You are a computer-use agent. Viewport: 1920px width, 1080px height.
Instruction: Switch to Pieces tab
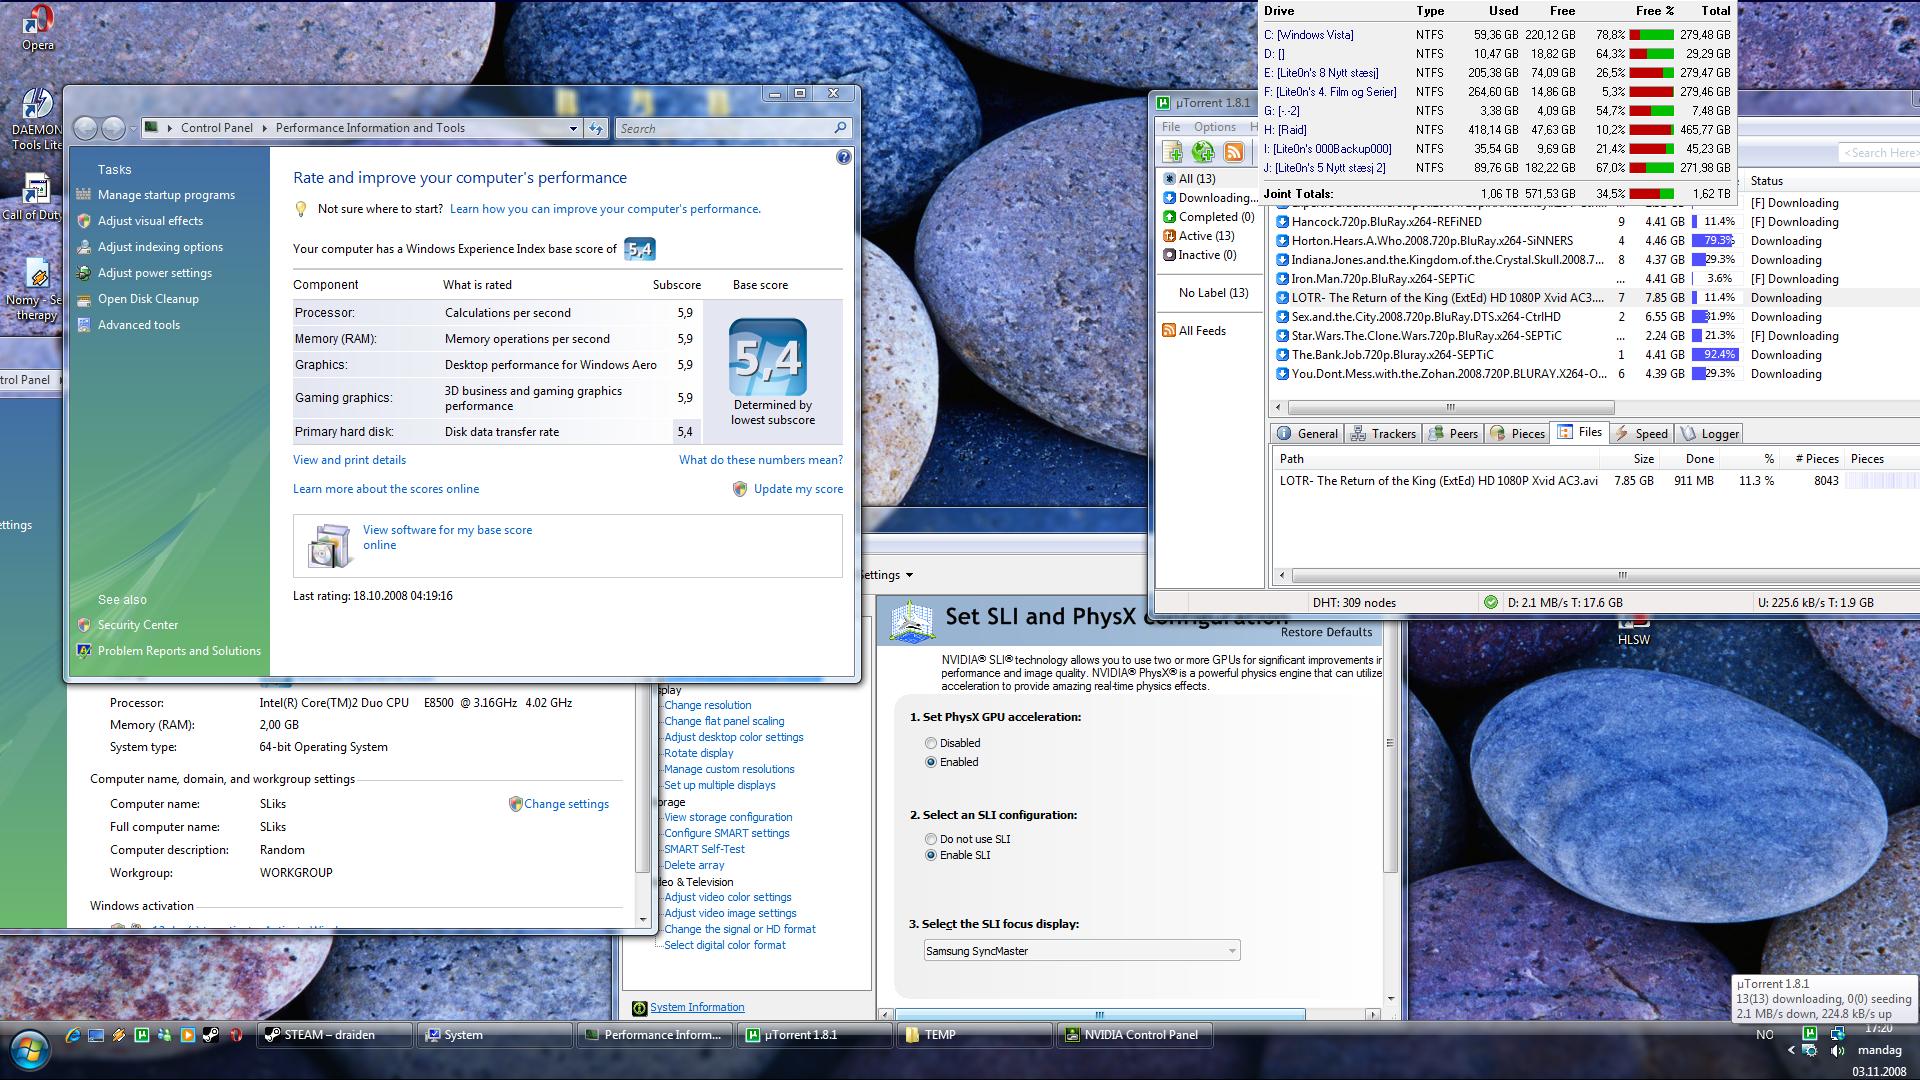tap(1518, 433)
